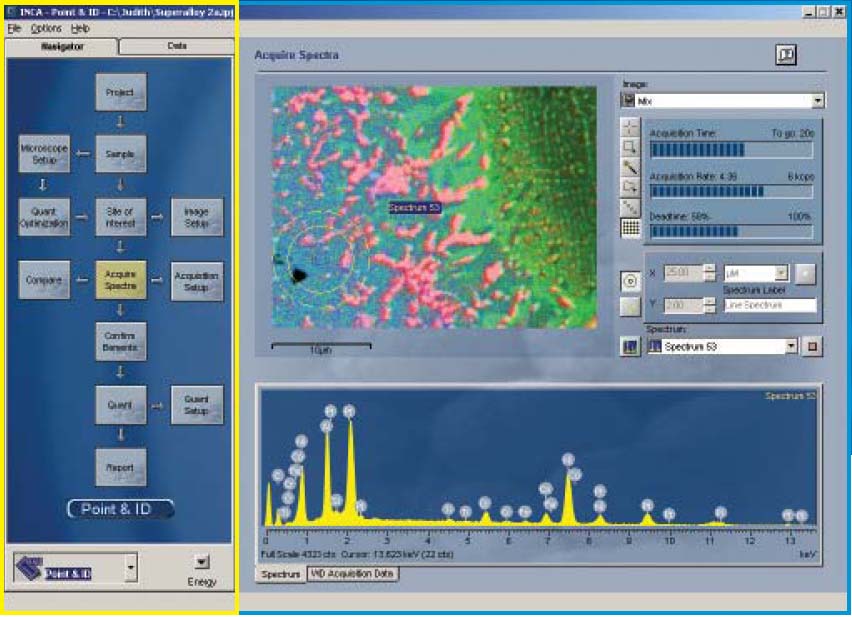Open Acquisition Setup step
The width and height of the screenshot is (852, 617).
click(197, 281)
